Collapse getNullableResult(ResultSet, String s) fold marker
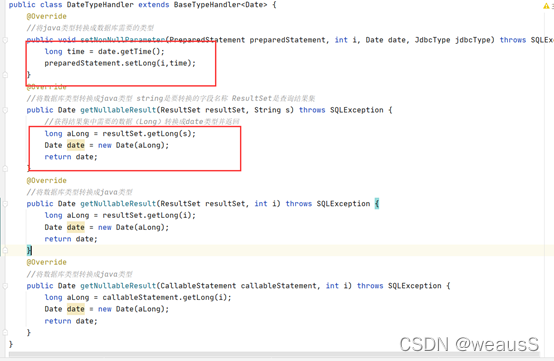 click(x=5, y=110)
